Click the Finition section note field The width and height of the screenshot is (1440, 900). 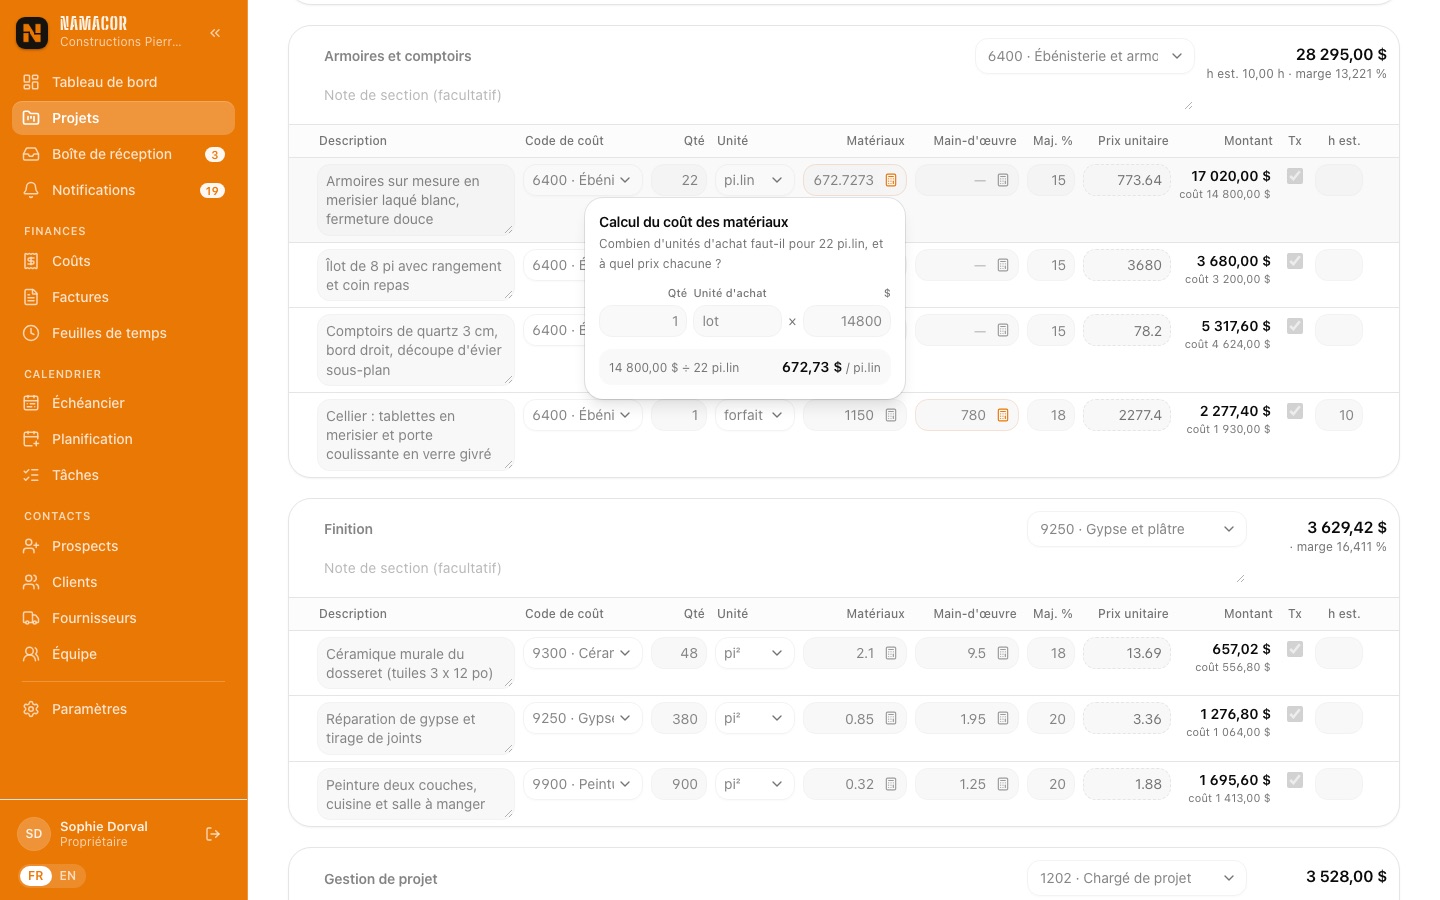[x=783, y=568]
